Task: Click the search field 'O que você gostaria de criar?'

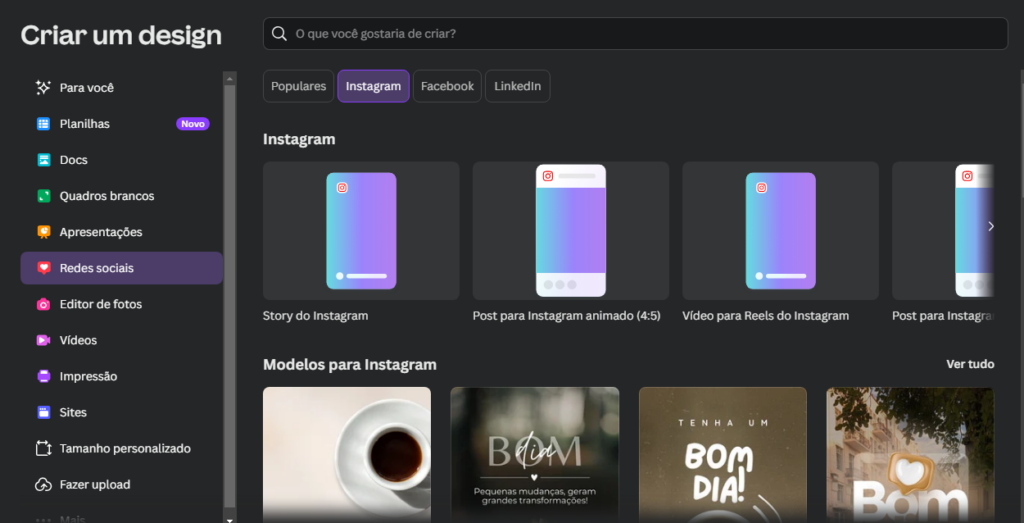Action: pyautogui.click(x=635, y=33)
